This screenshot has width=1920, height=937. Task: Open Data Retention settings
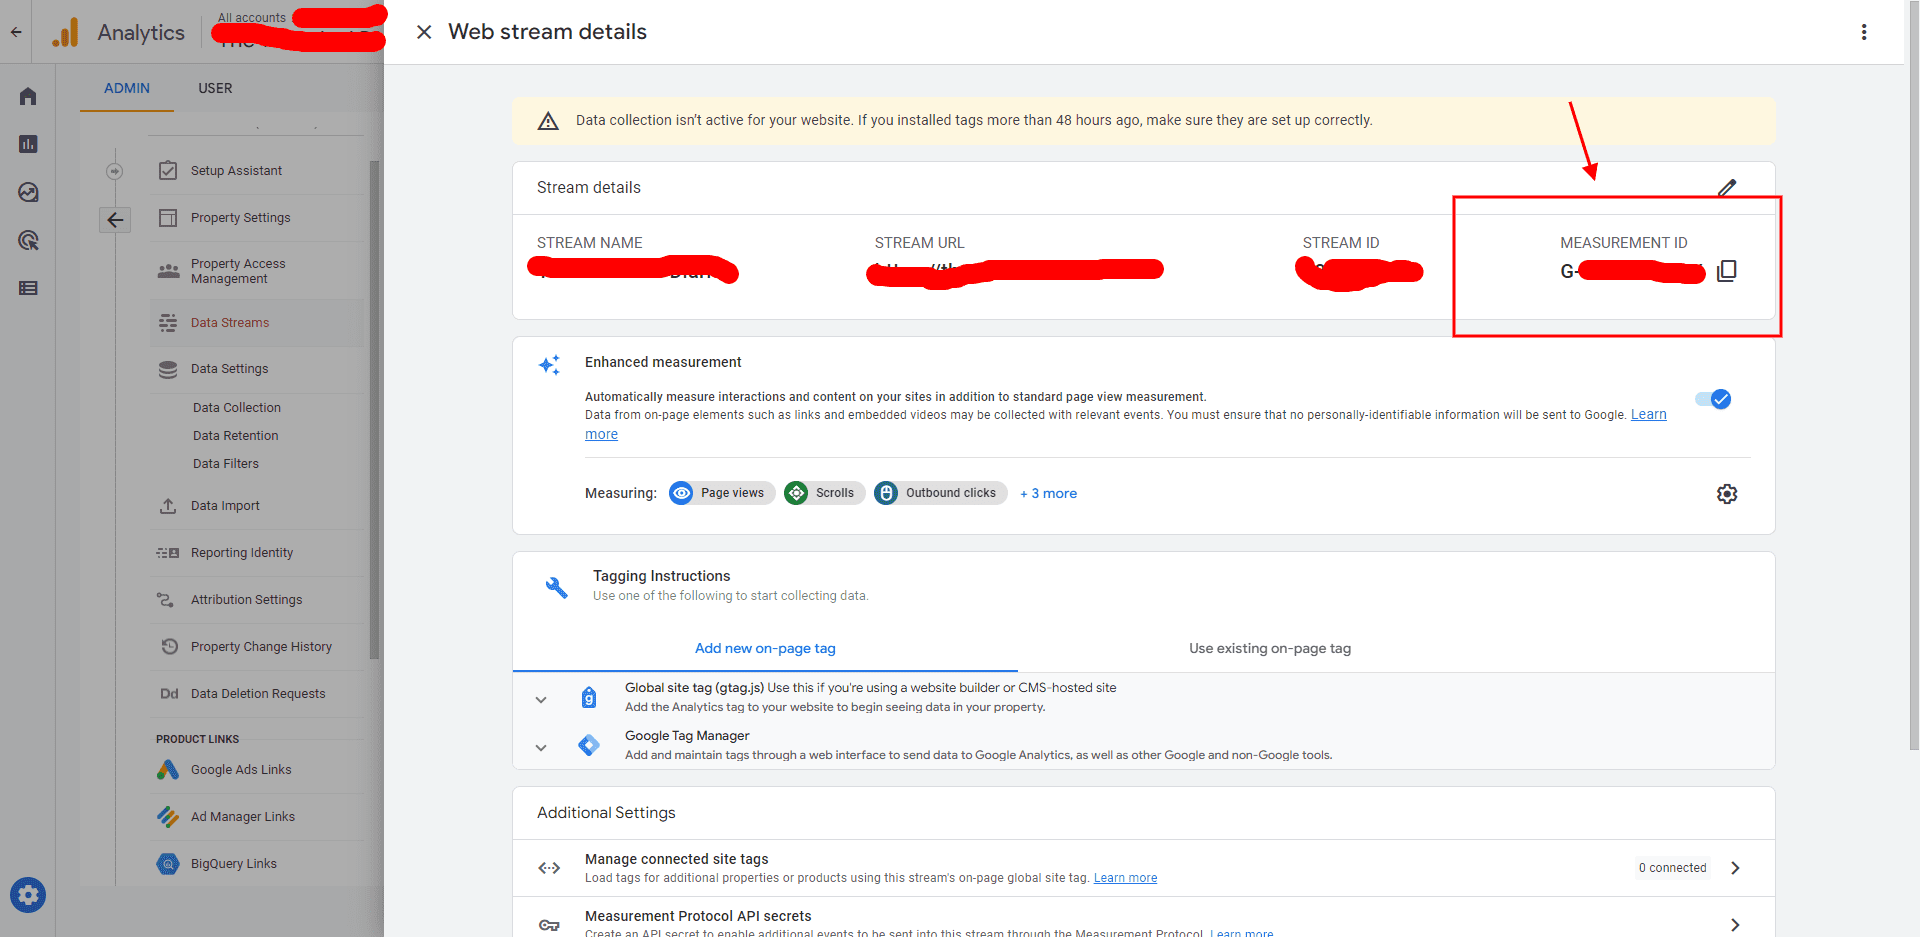point(236,436)
